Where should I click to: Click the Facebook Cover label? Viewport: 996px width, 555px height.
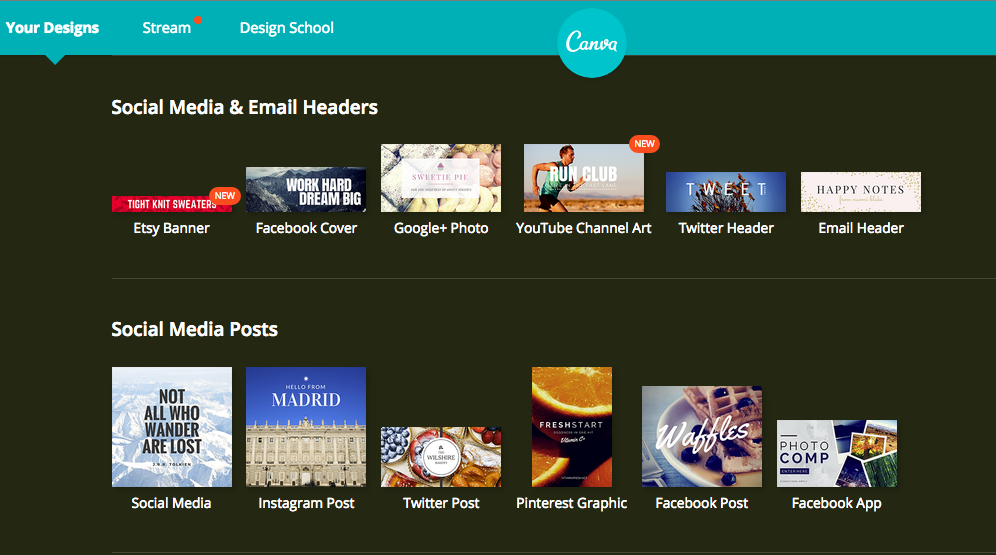pyautogui.click(x=306, y=228)
